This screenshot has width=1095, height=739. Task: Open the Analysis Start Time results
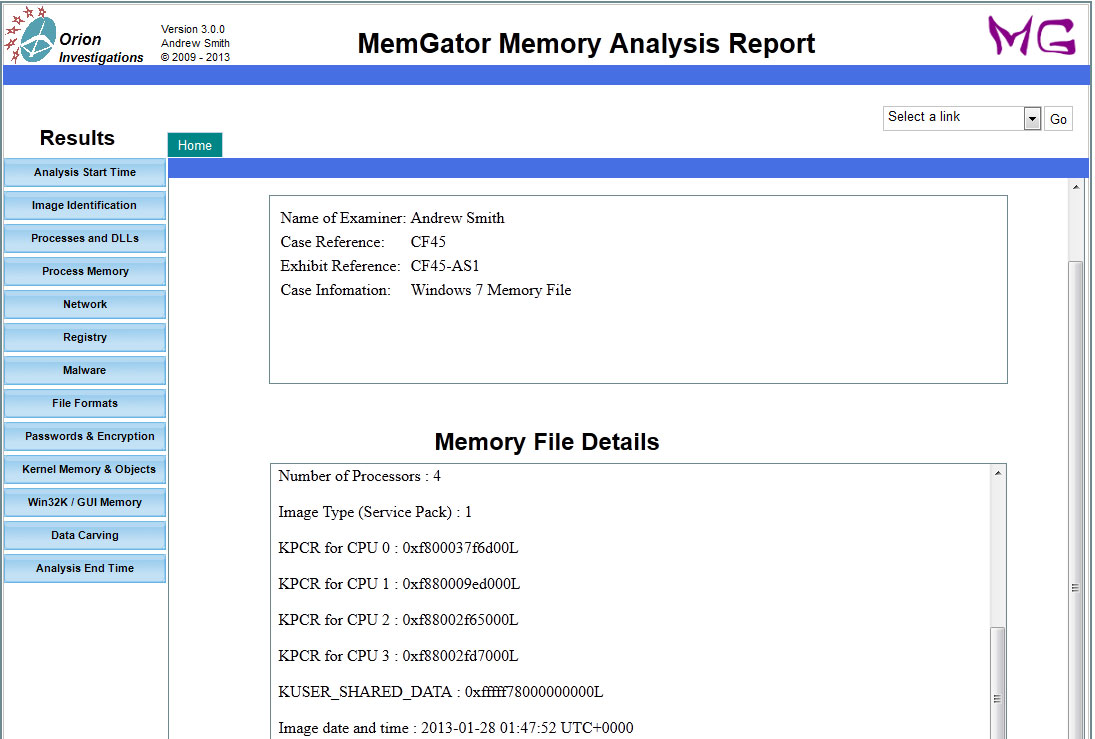85,173
